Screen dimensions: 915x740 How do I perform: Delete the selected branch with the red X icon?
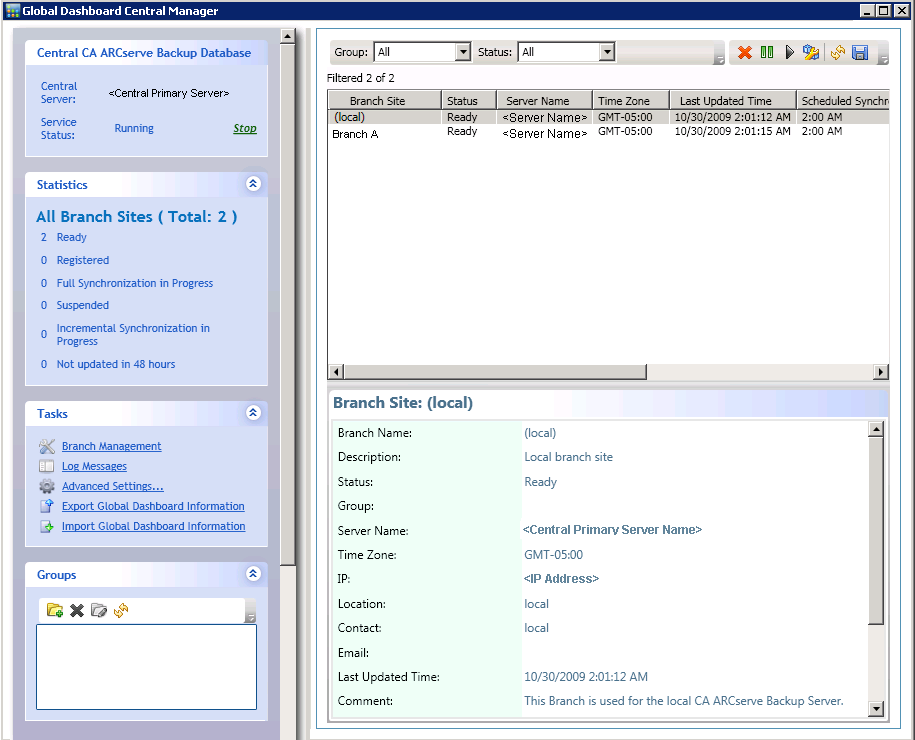coord(745,52)
